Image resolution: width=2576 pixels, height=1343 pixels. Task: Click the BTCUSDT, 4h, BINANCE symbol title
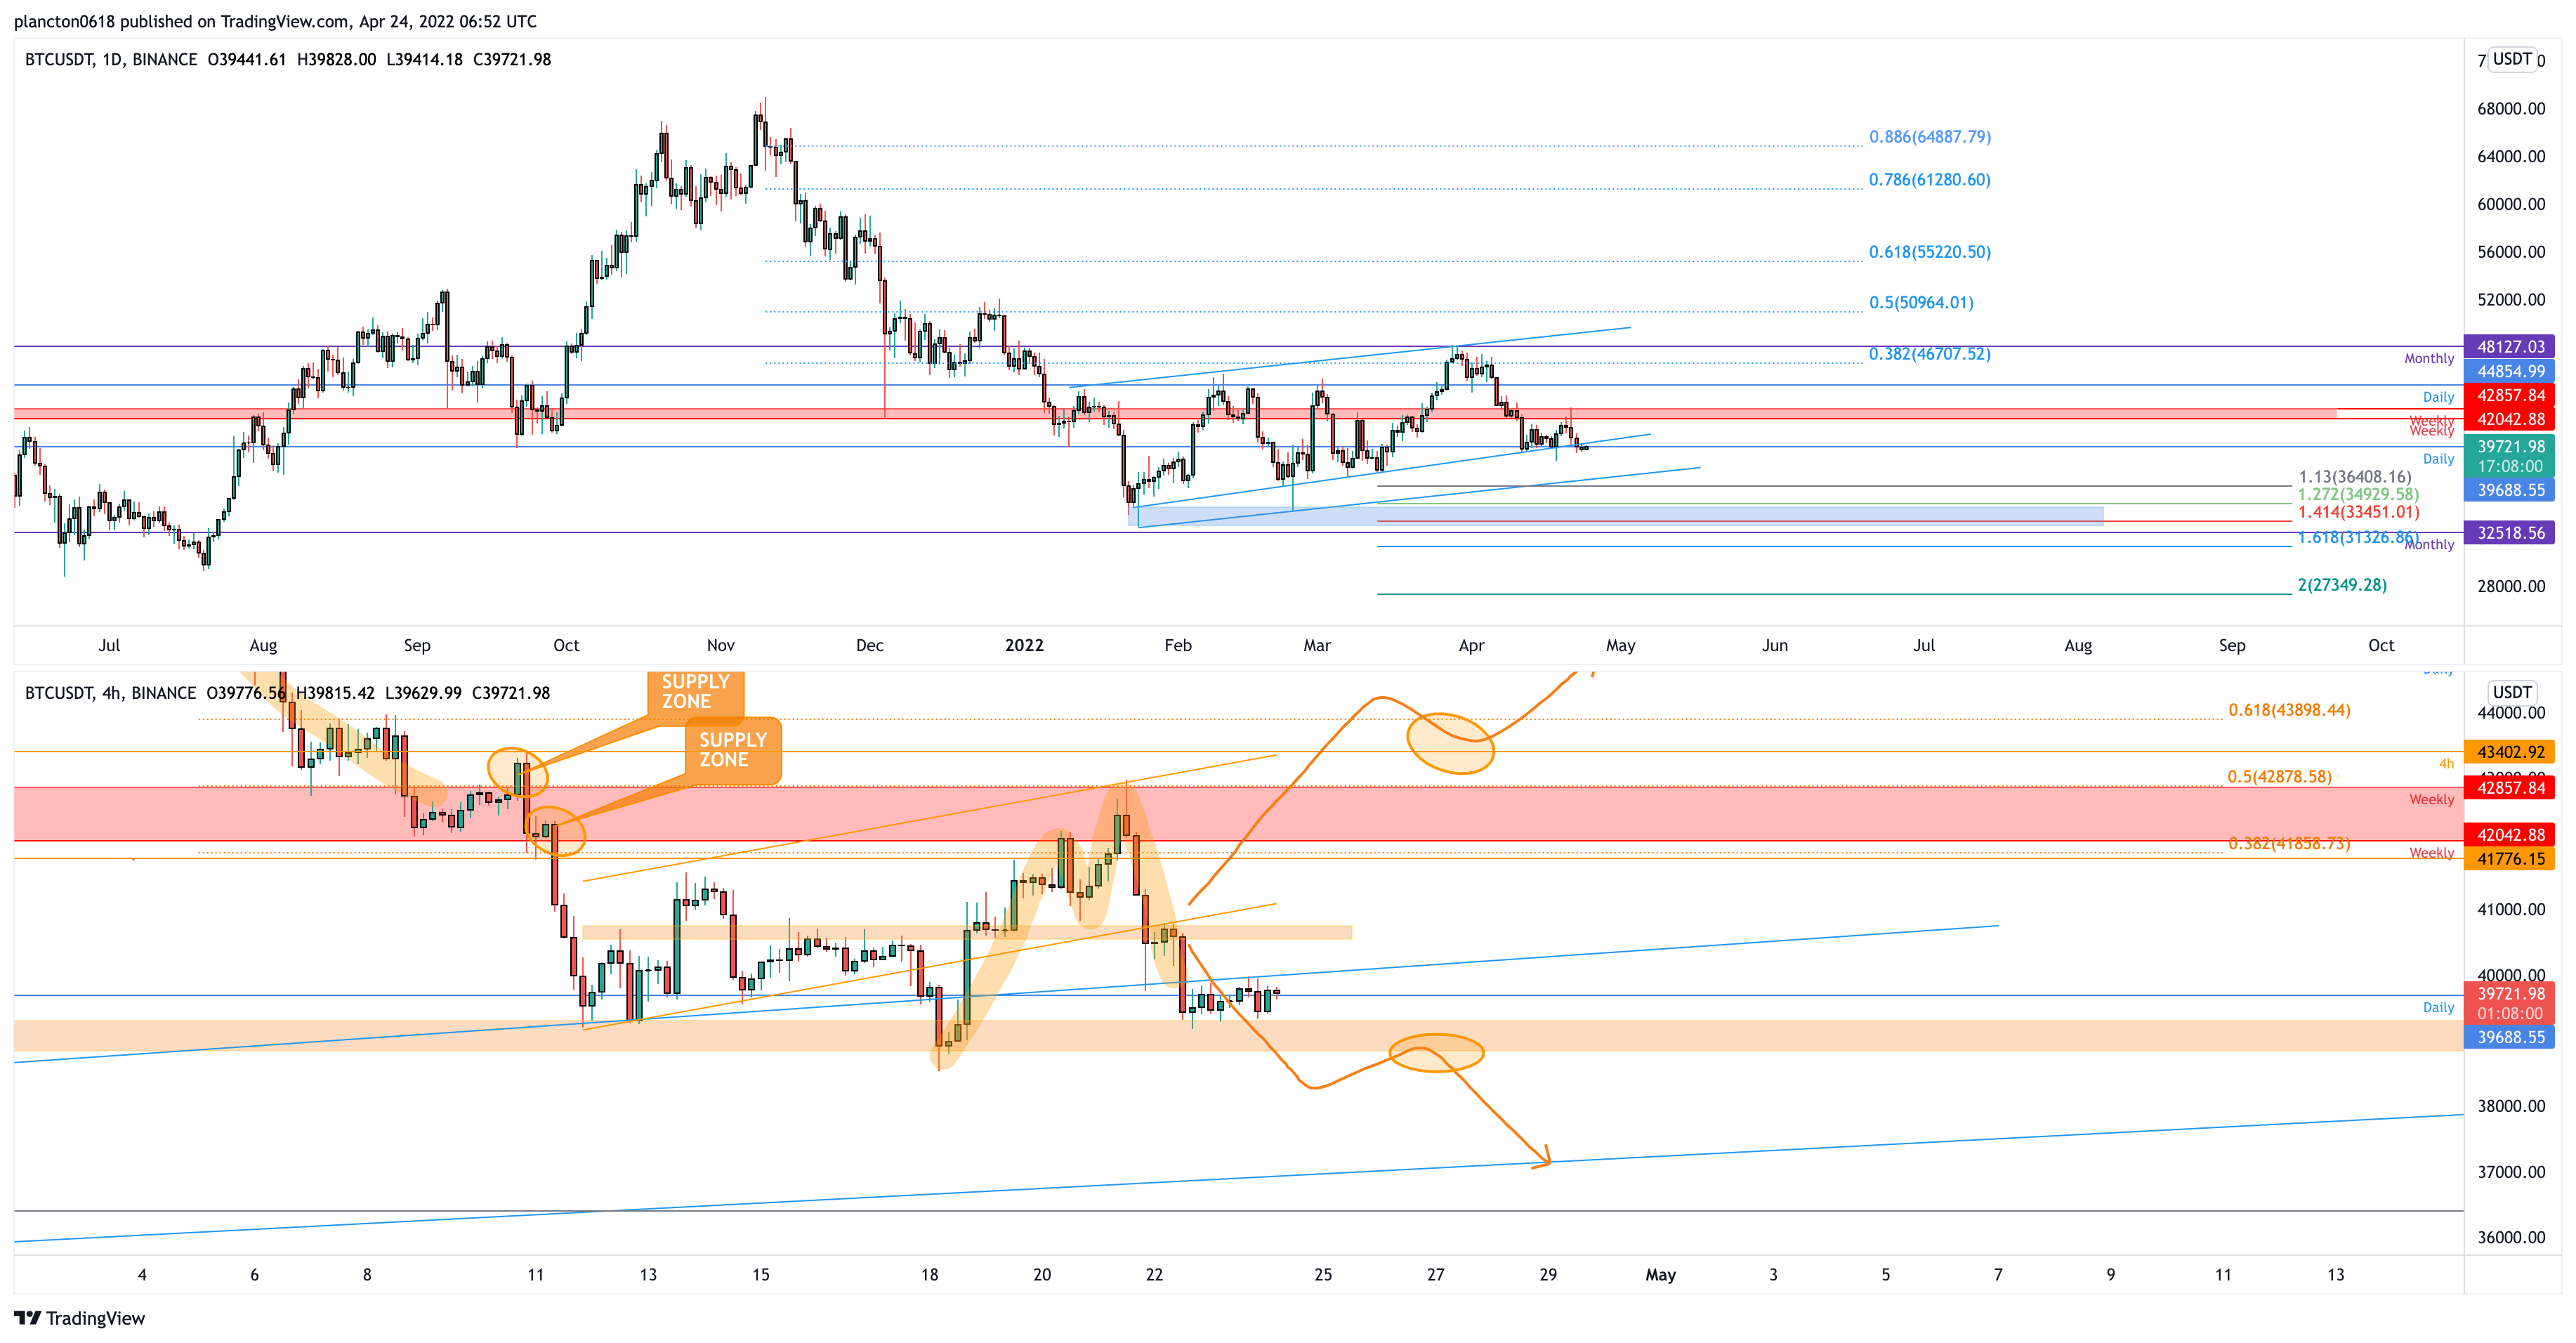pos(110,693)
